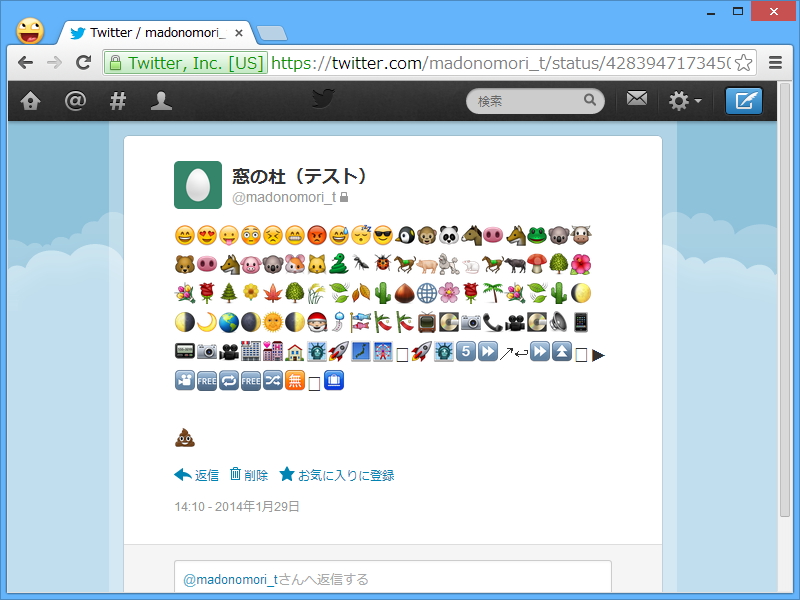Open Direct Messages via the envelope icon
Viewport: 800px width, 600px height.
(x=637, y=100)
